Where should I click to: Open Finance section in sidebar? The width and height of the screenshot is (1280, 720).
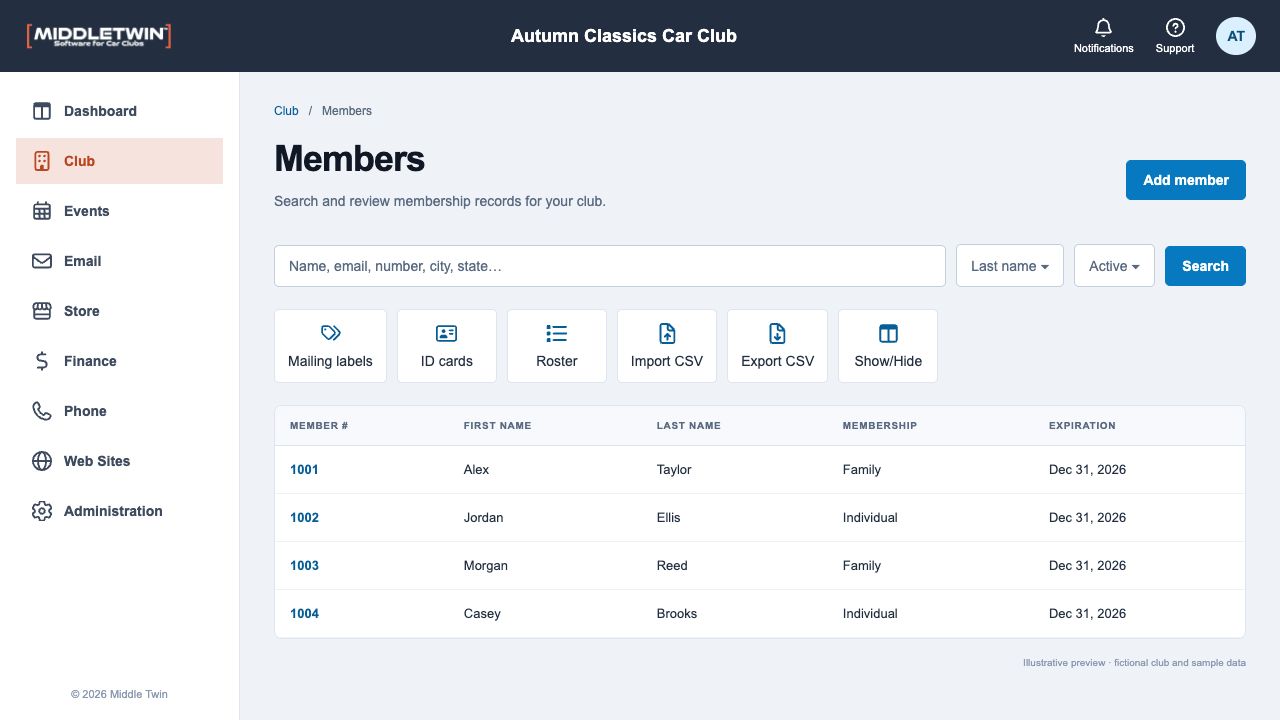119,361
